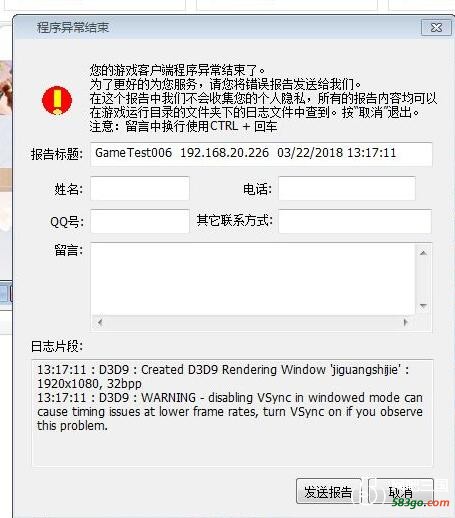Viewport: 455px width, 518px height.
Task: Select the 其它联系方式 input field
Action: coord(355,221)
